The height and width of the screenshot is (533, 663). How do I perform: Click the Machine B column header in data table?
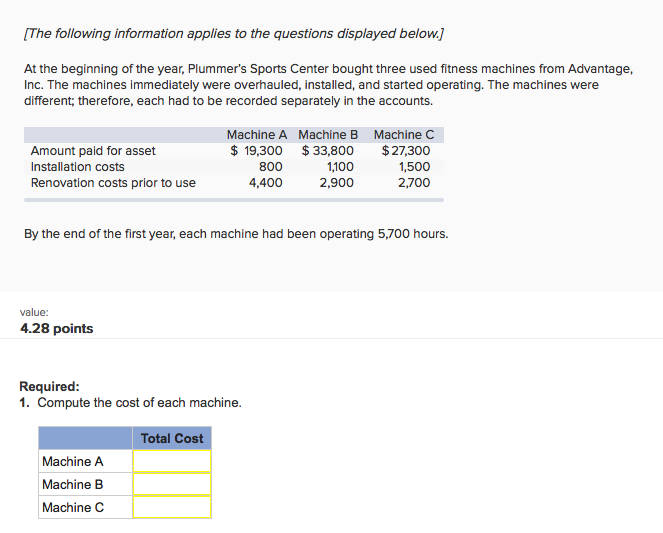tap(328, 134)
